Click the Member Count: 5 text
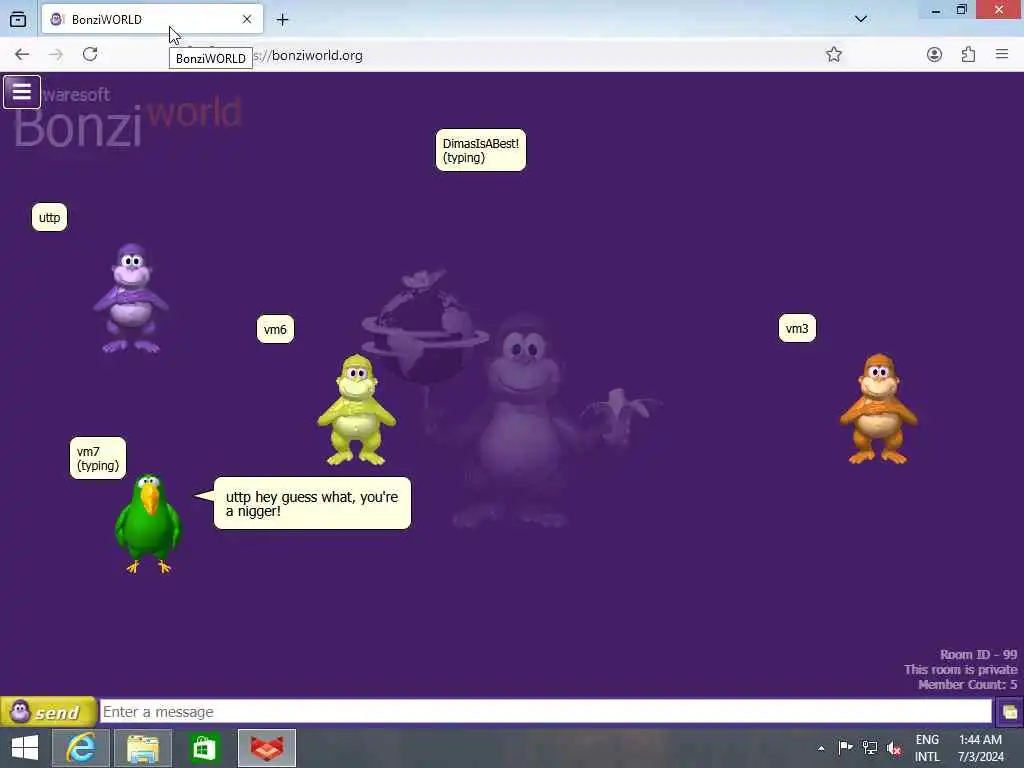1024x768 pixels. (967, 684)
